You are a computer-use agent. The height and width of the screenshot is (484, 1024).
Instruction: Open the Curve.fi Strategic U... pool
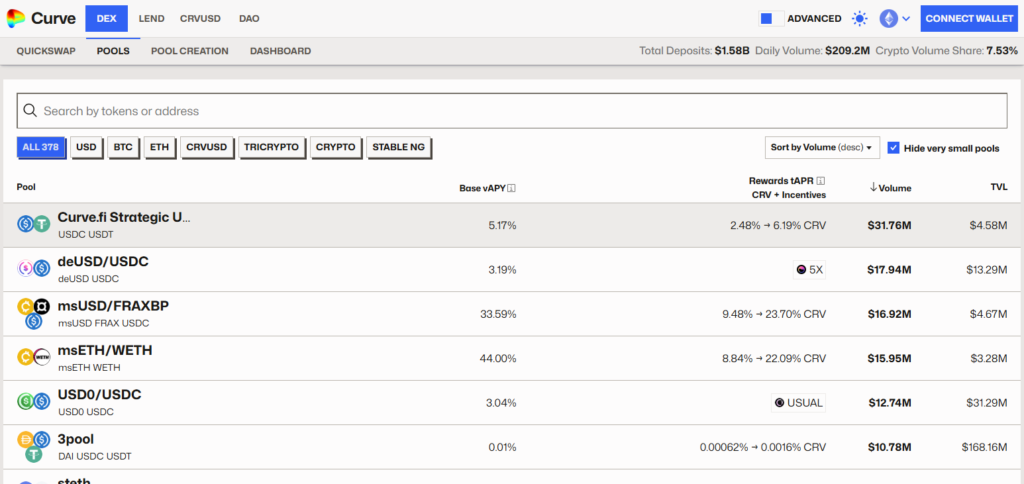pos(124,218)
